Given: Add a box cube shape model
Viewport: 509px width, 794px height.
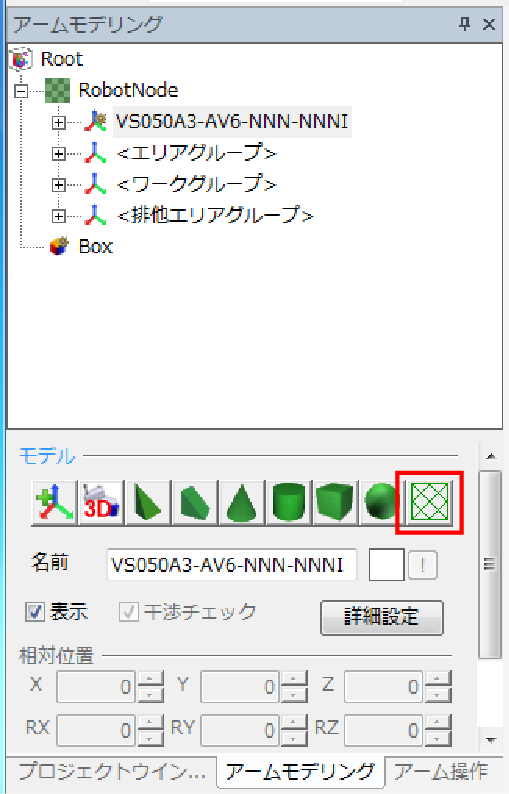Looking at the screenshot, I should (x=334, y=503).
